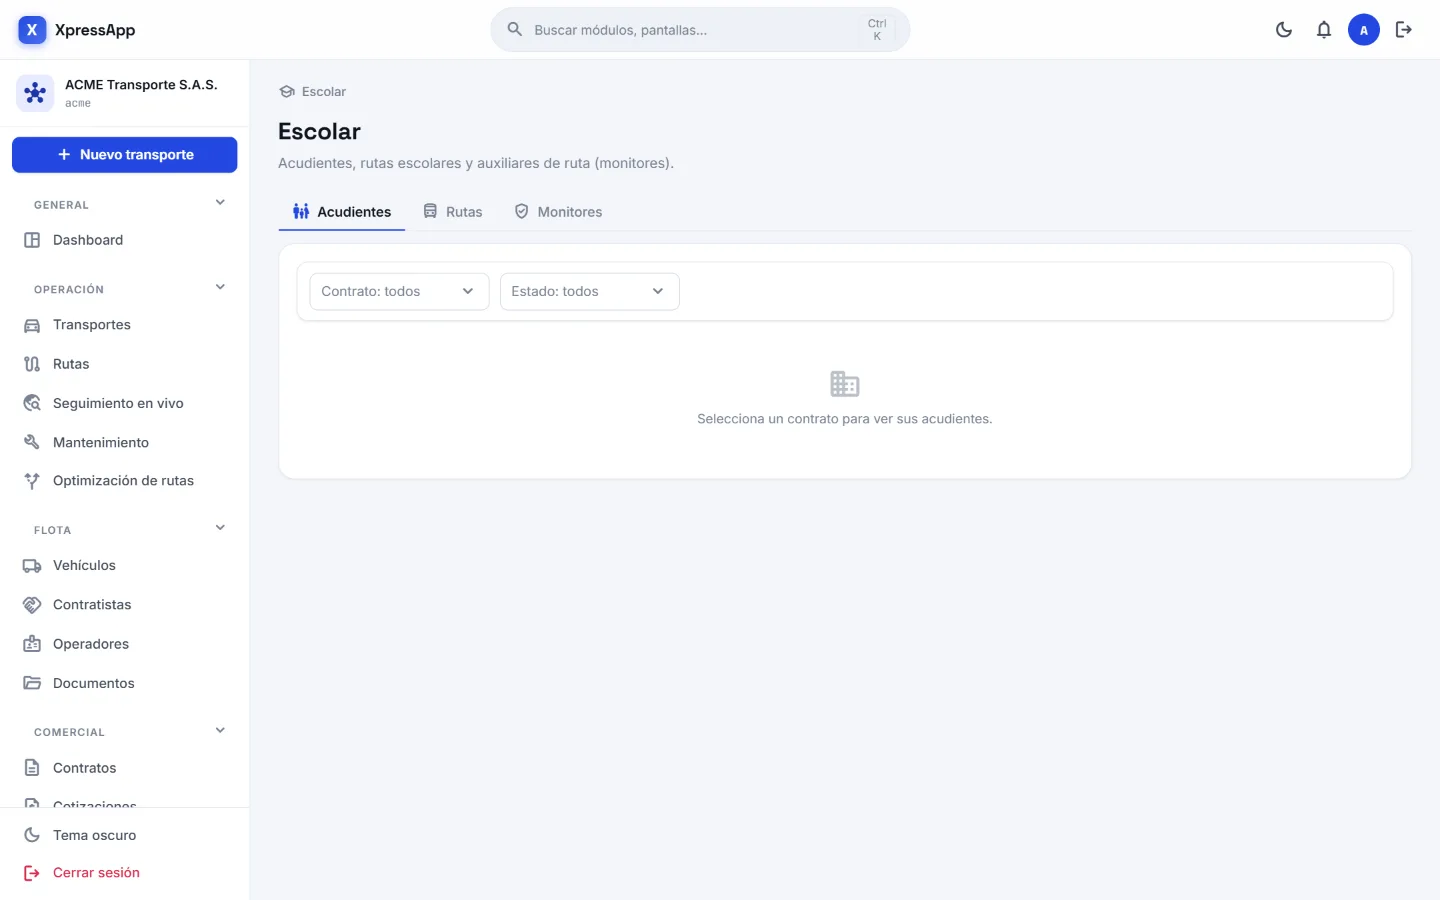The image size is (1440, 900).
Task: Click the Rutas tab bus icon
Action: pyautogui.click(x=430, y=211)
